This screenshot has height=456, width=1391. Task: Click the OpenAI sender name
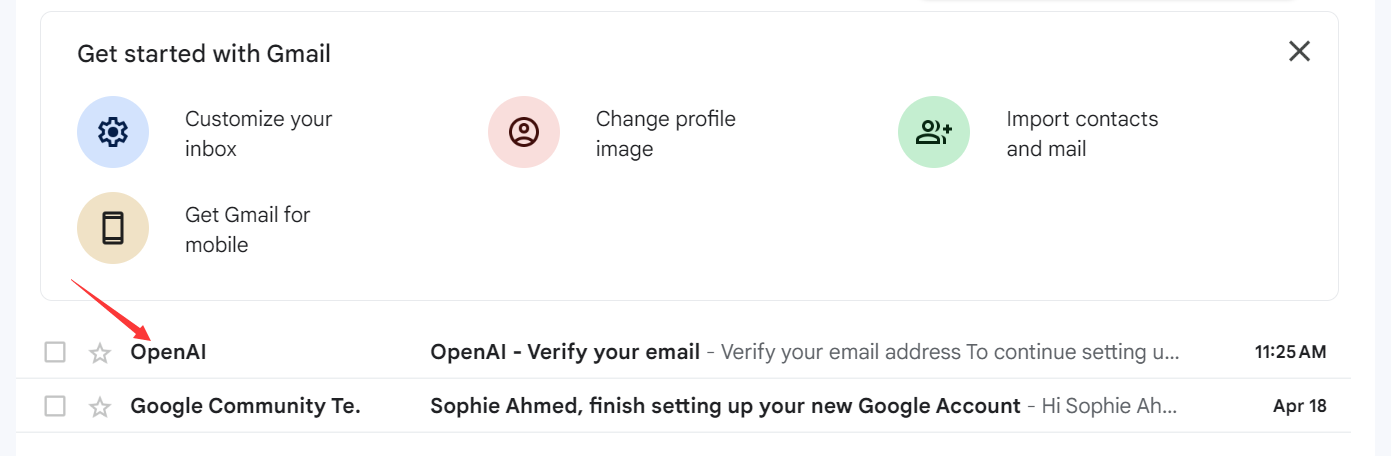168,352
